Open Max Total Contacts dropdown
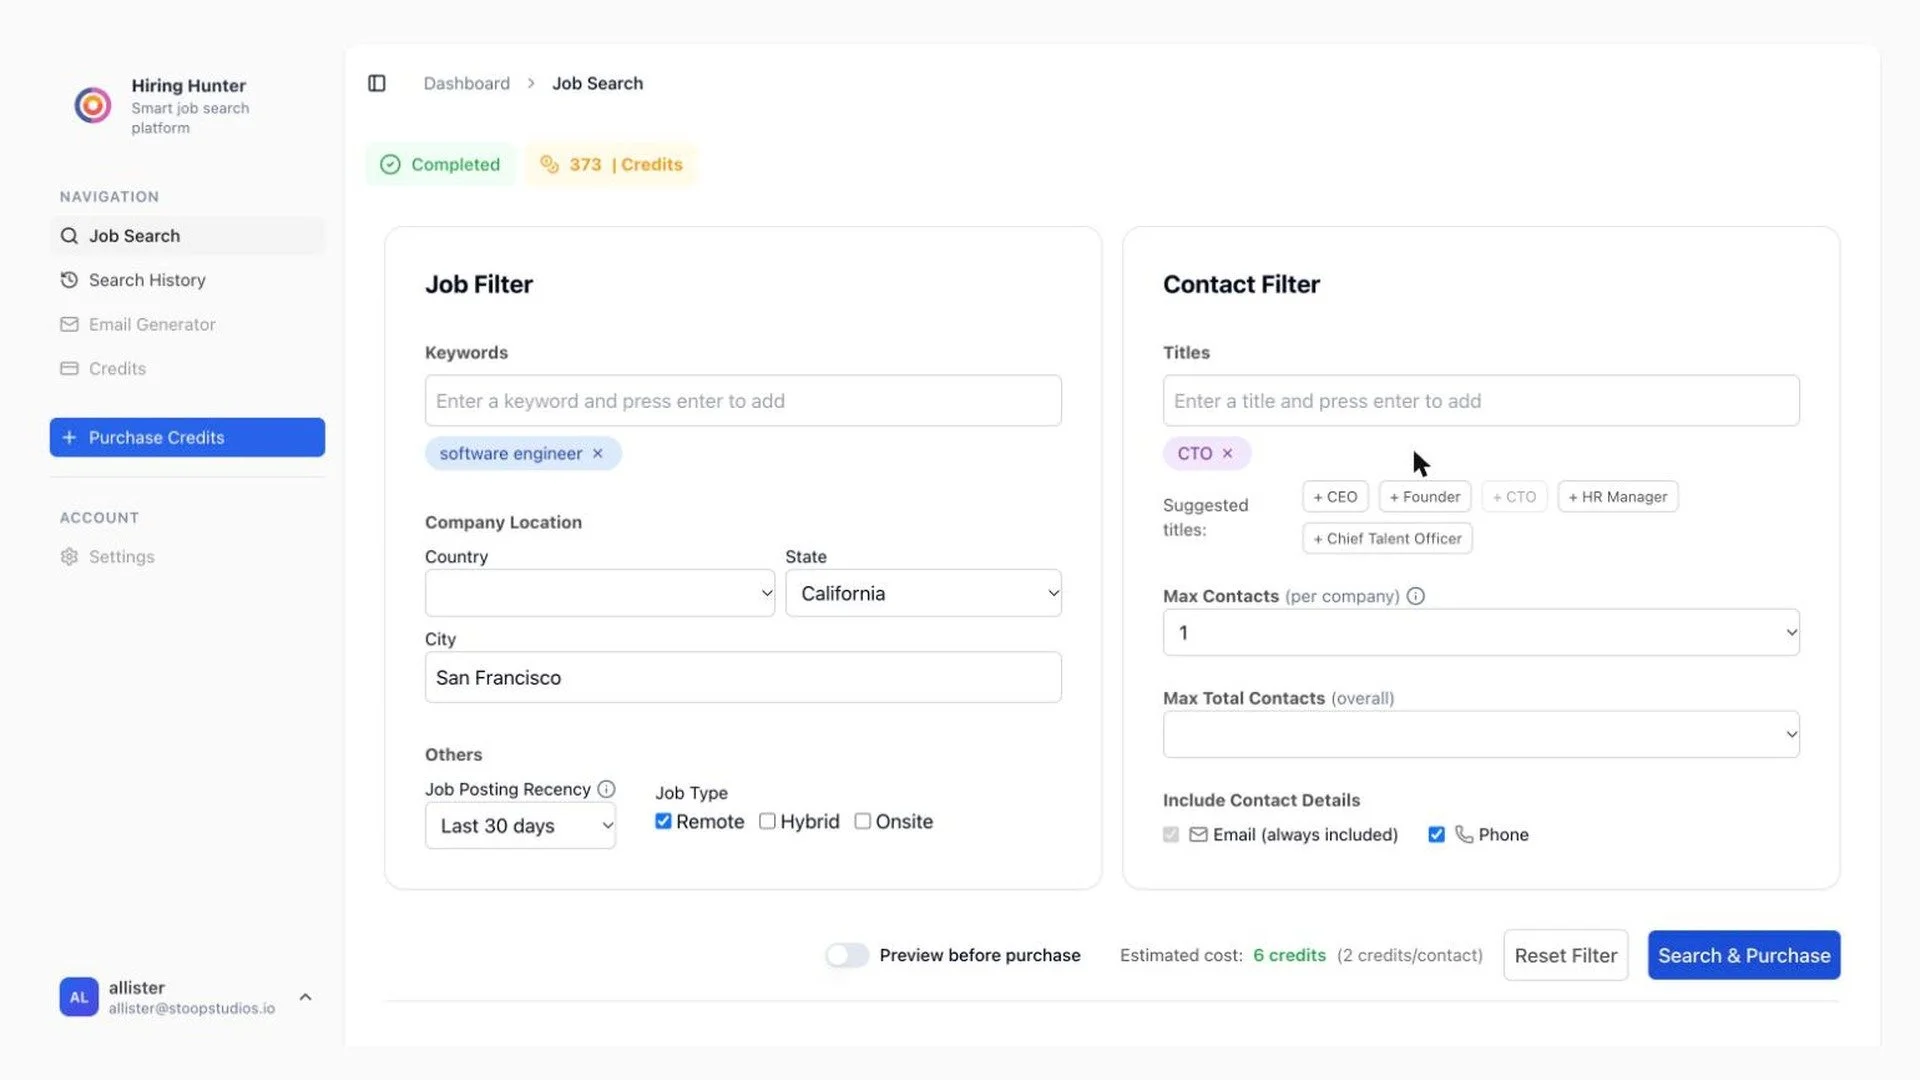The height and width of the screenshot is (1080, 1920). coord(1481,735)
